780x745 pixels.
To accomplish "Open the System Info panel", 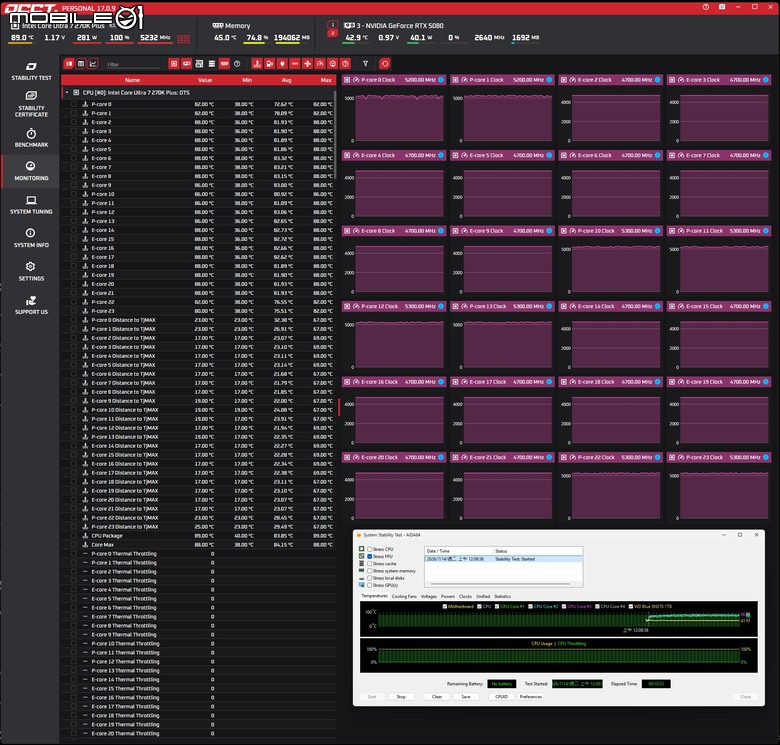I will click(x=31, y=238).
